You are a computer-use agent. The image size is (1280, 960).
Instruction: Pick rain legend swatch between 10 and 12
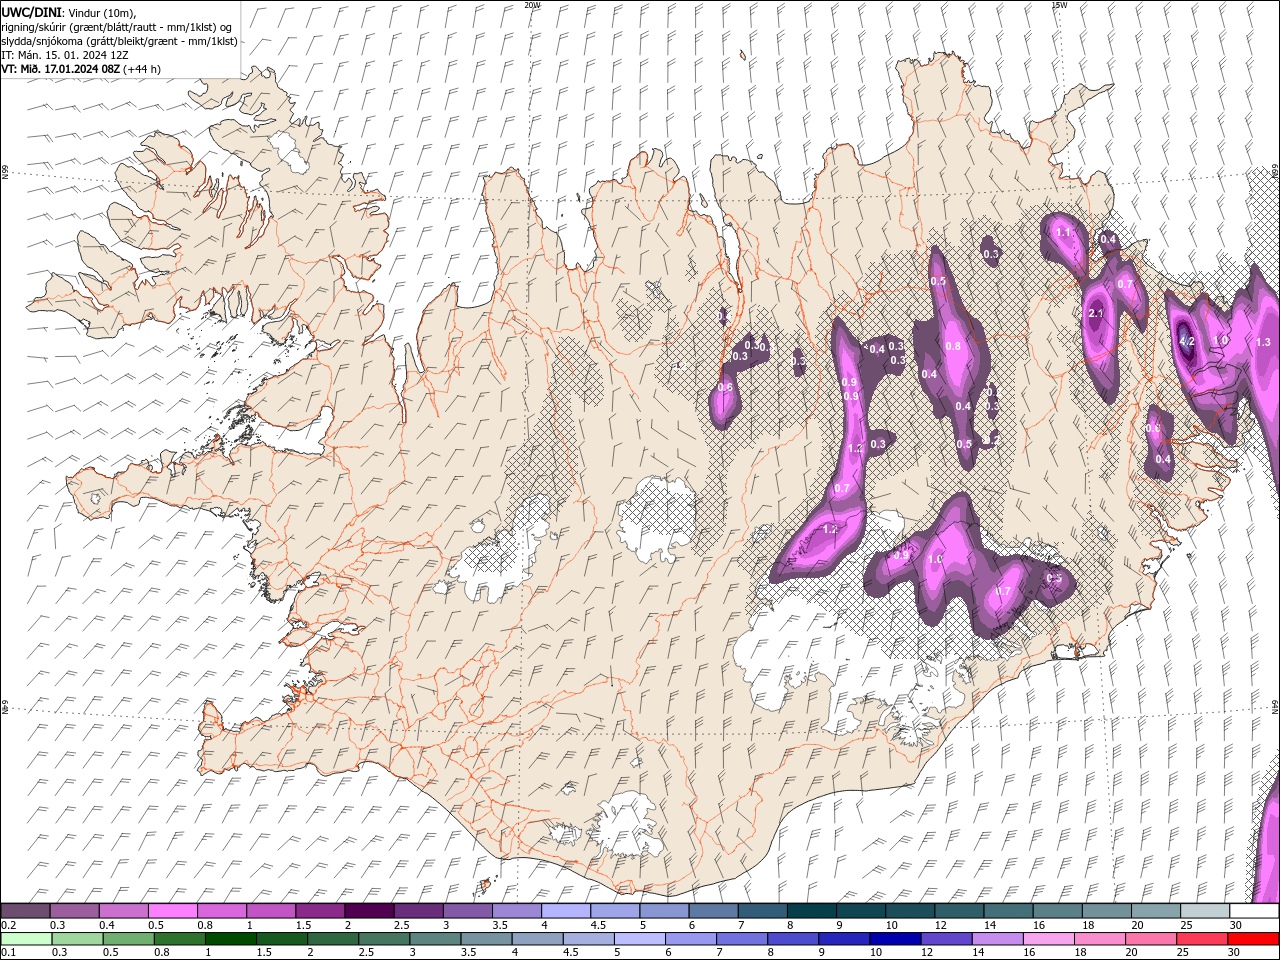pyautogui.click(x=896, y=939)
